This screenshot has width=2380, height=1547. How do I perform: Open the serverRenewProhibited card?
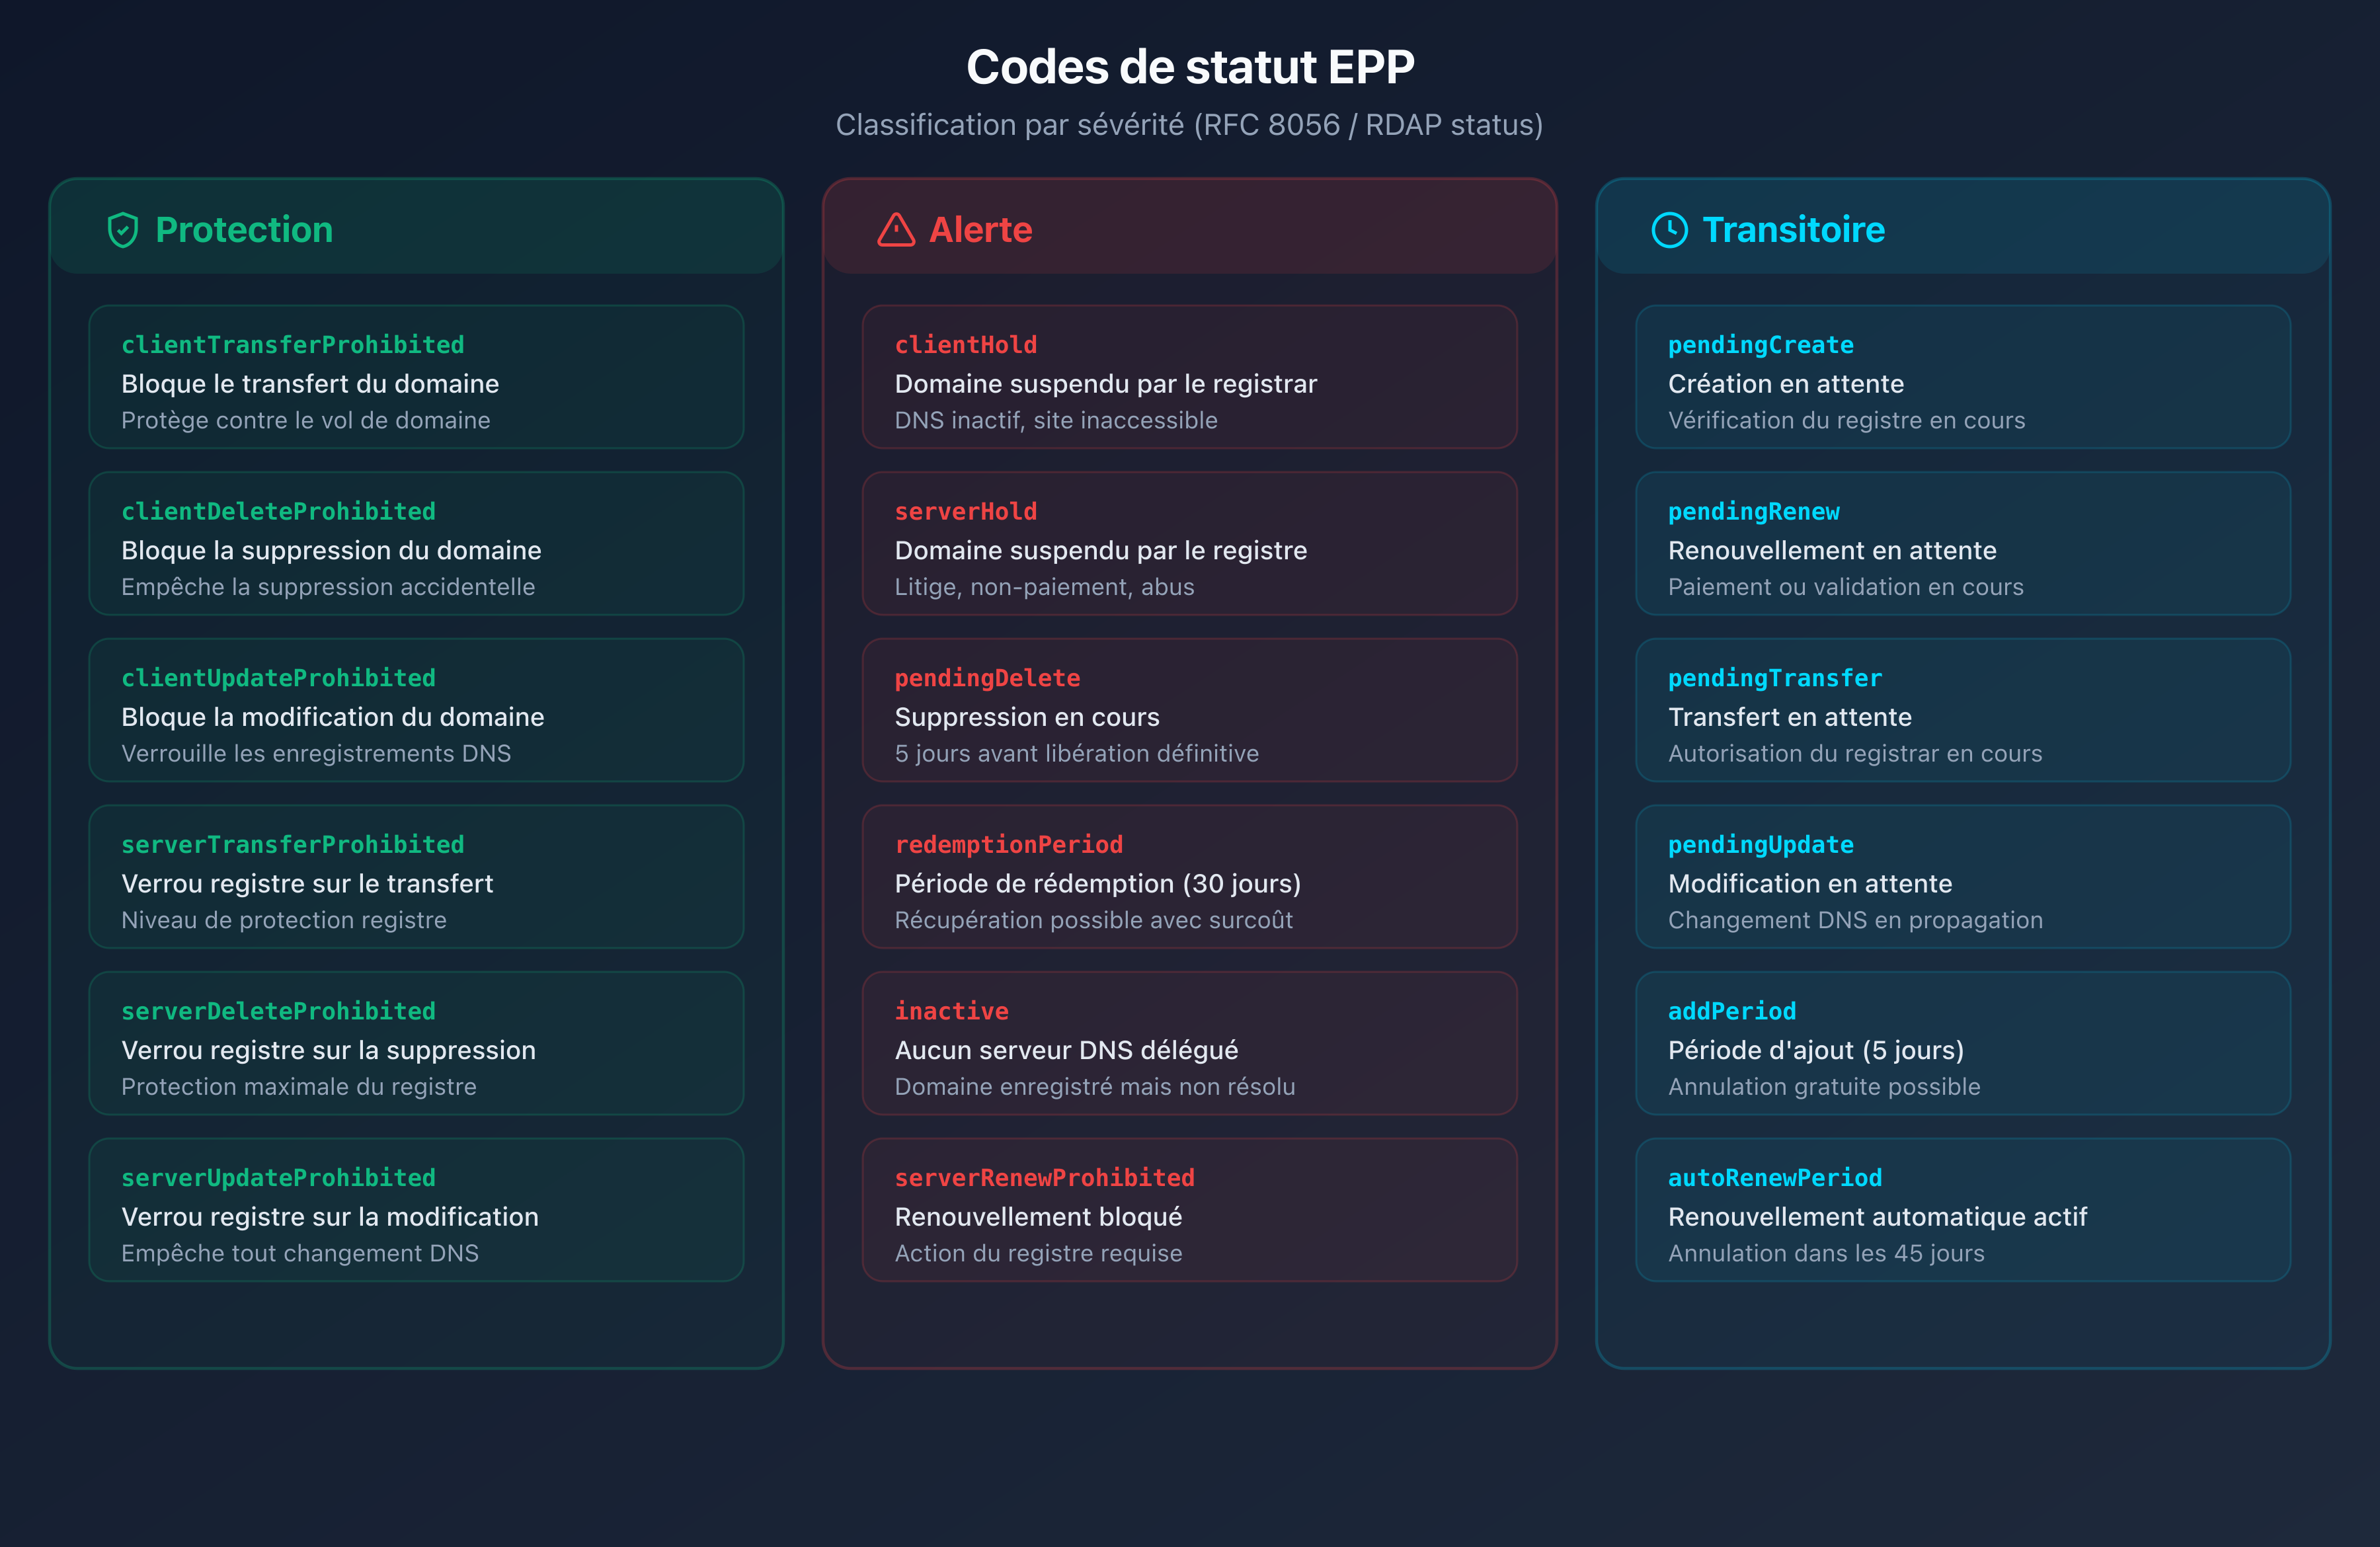coord(1189,1210)
